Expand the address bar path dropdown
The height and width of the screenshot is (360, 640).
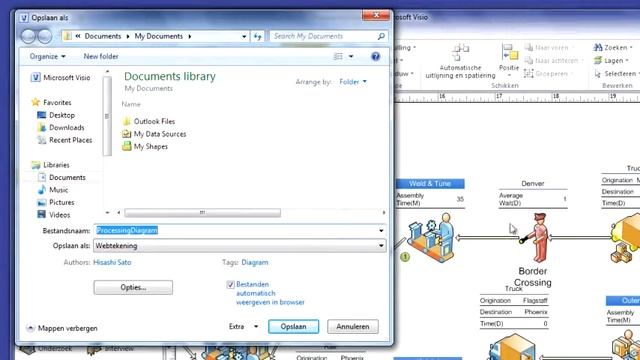[x=244, y=36]
